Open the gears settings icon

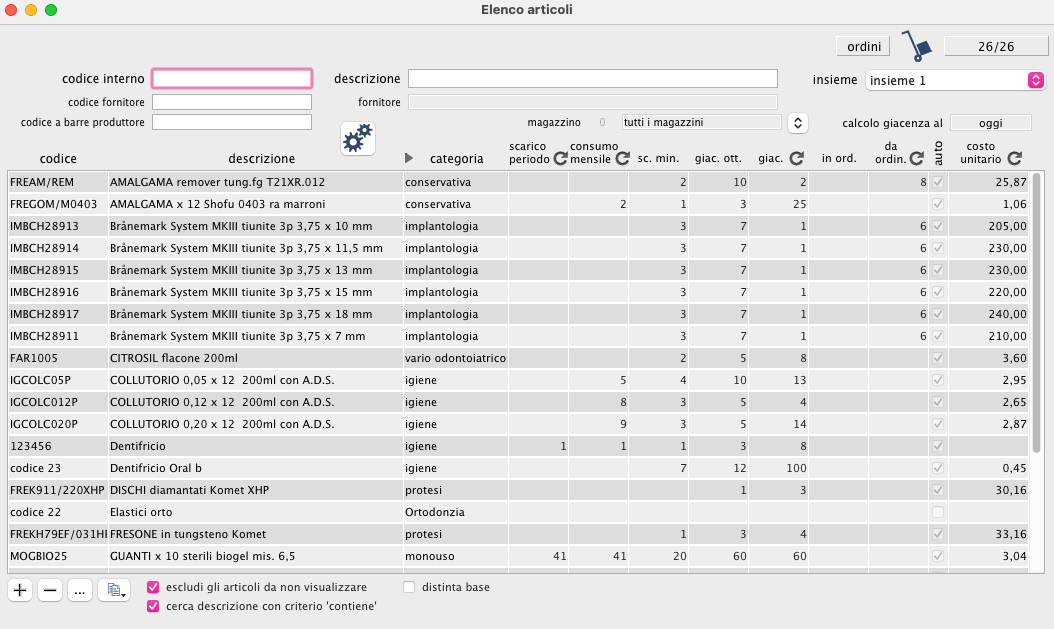pos(357,139)
